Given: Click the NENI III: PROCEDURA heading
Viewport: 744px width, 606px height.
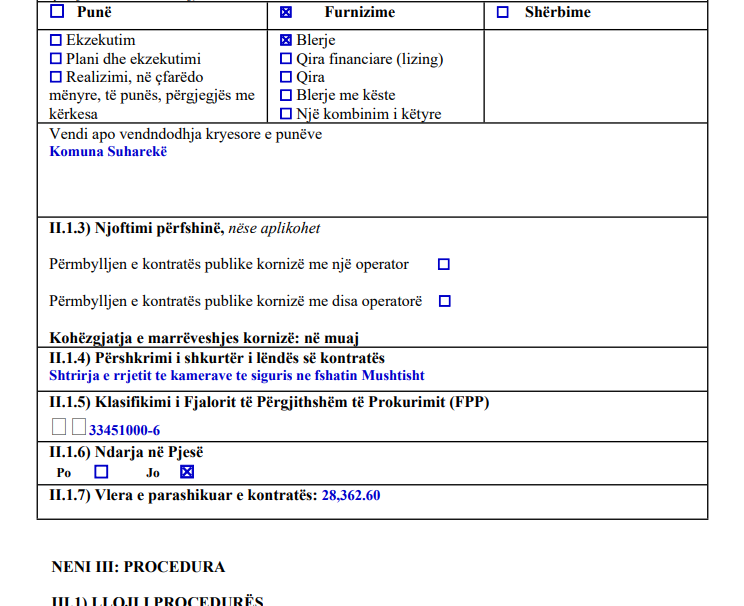Looking at the screenshot, I should pos(138,567).
